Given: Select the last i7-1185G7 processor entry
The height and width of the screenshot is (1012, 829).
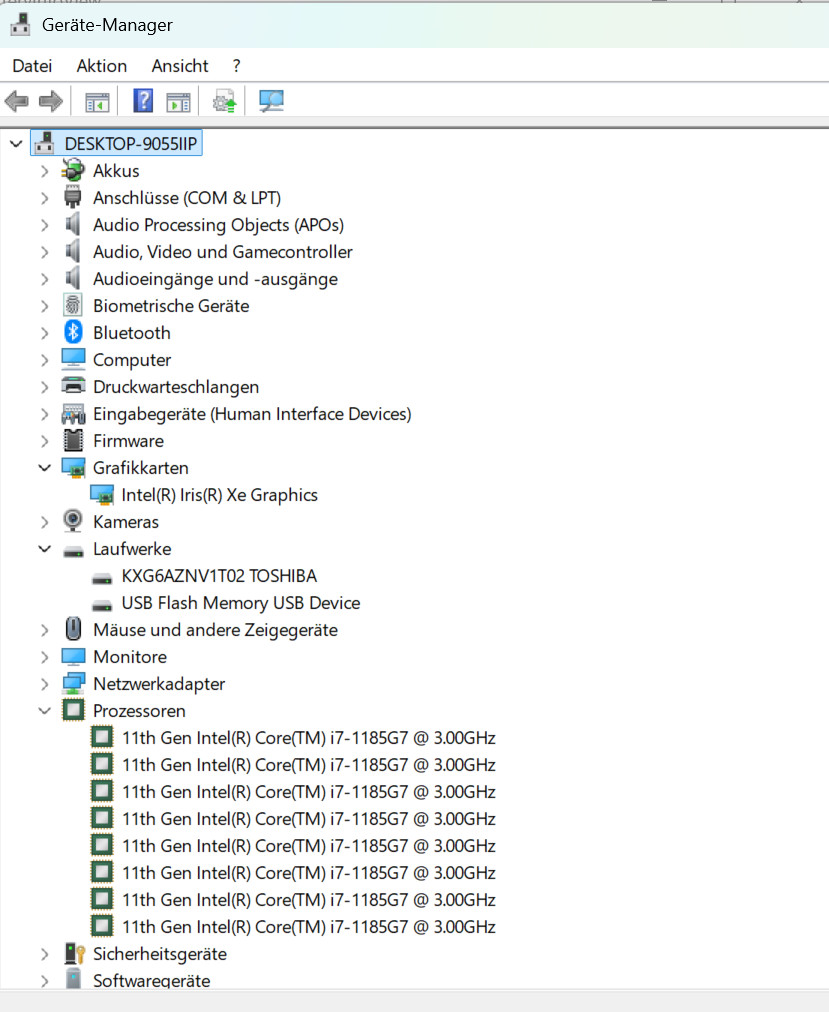Looking at the screenshot, I should click(309, 927).
